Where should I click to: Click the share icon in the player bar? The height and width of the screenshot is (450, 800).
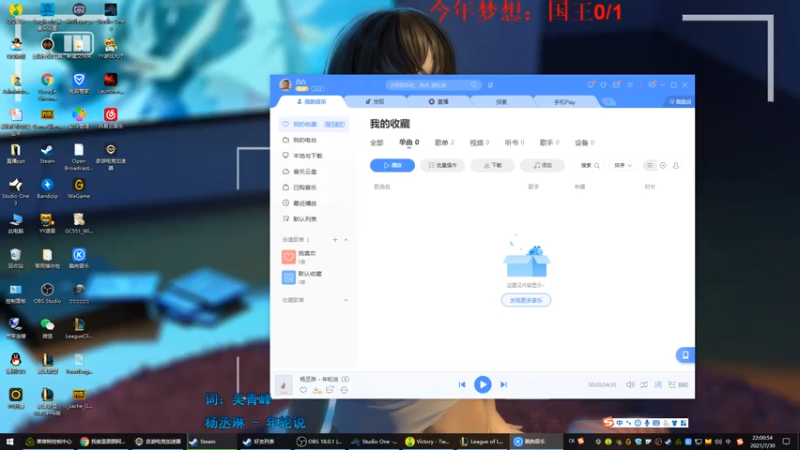[330, 390]
